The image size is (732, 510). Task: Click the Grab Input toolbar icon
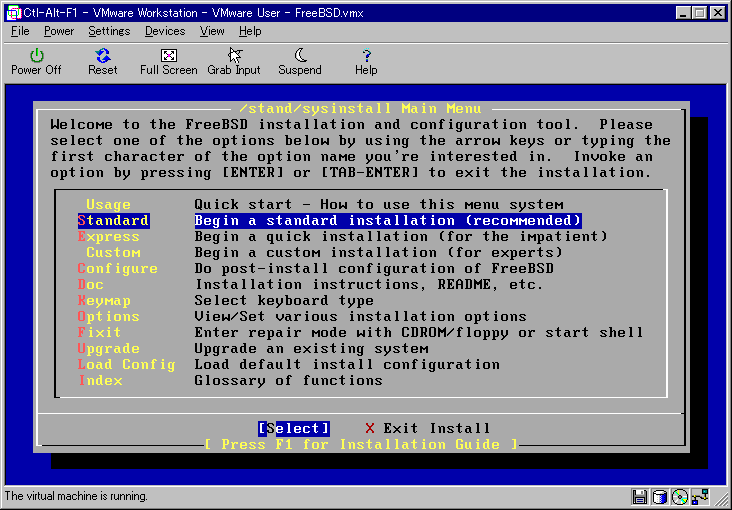click(234, 62)
